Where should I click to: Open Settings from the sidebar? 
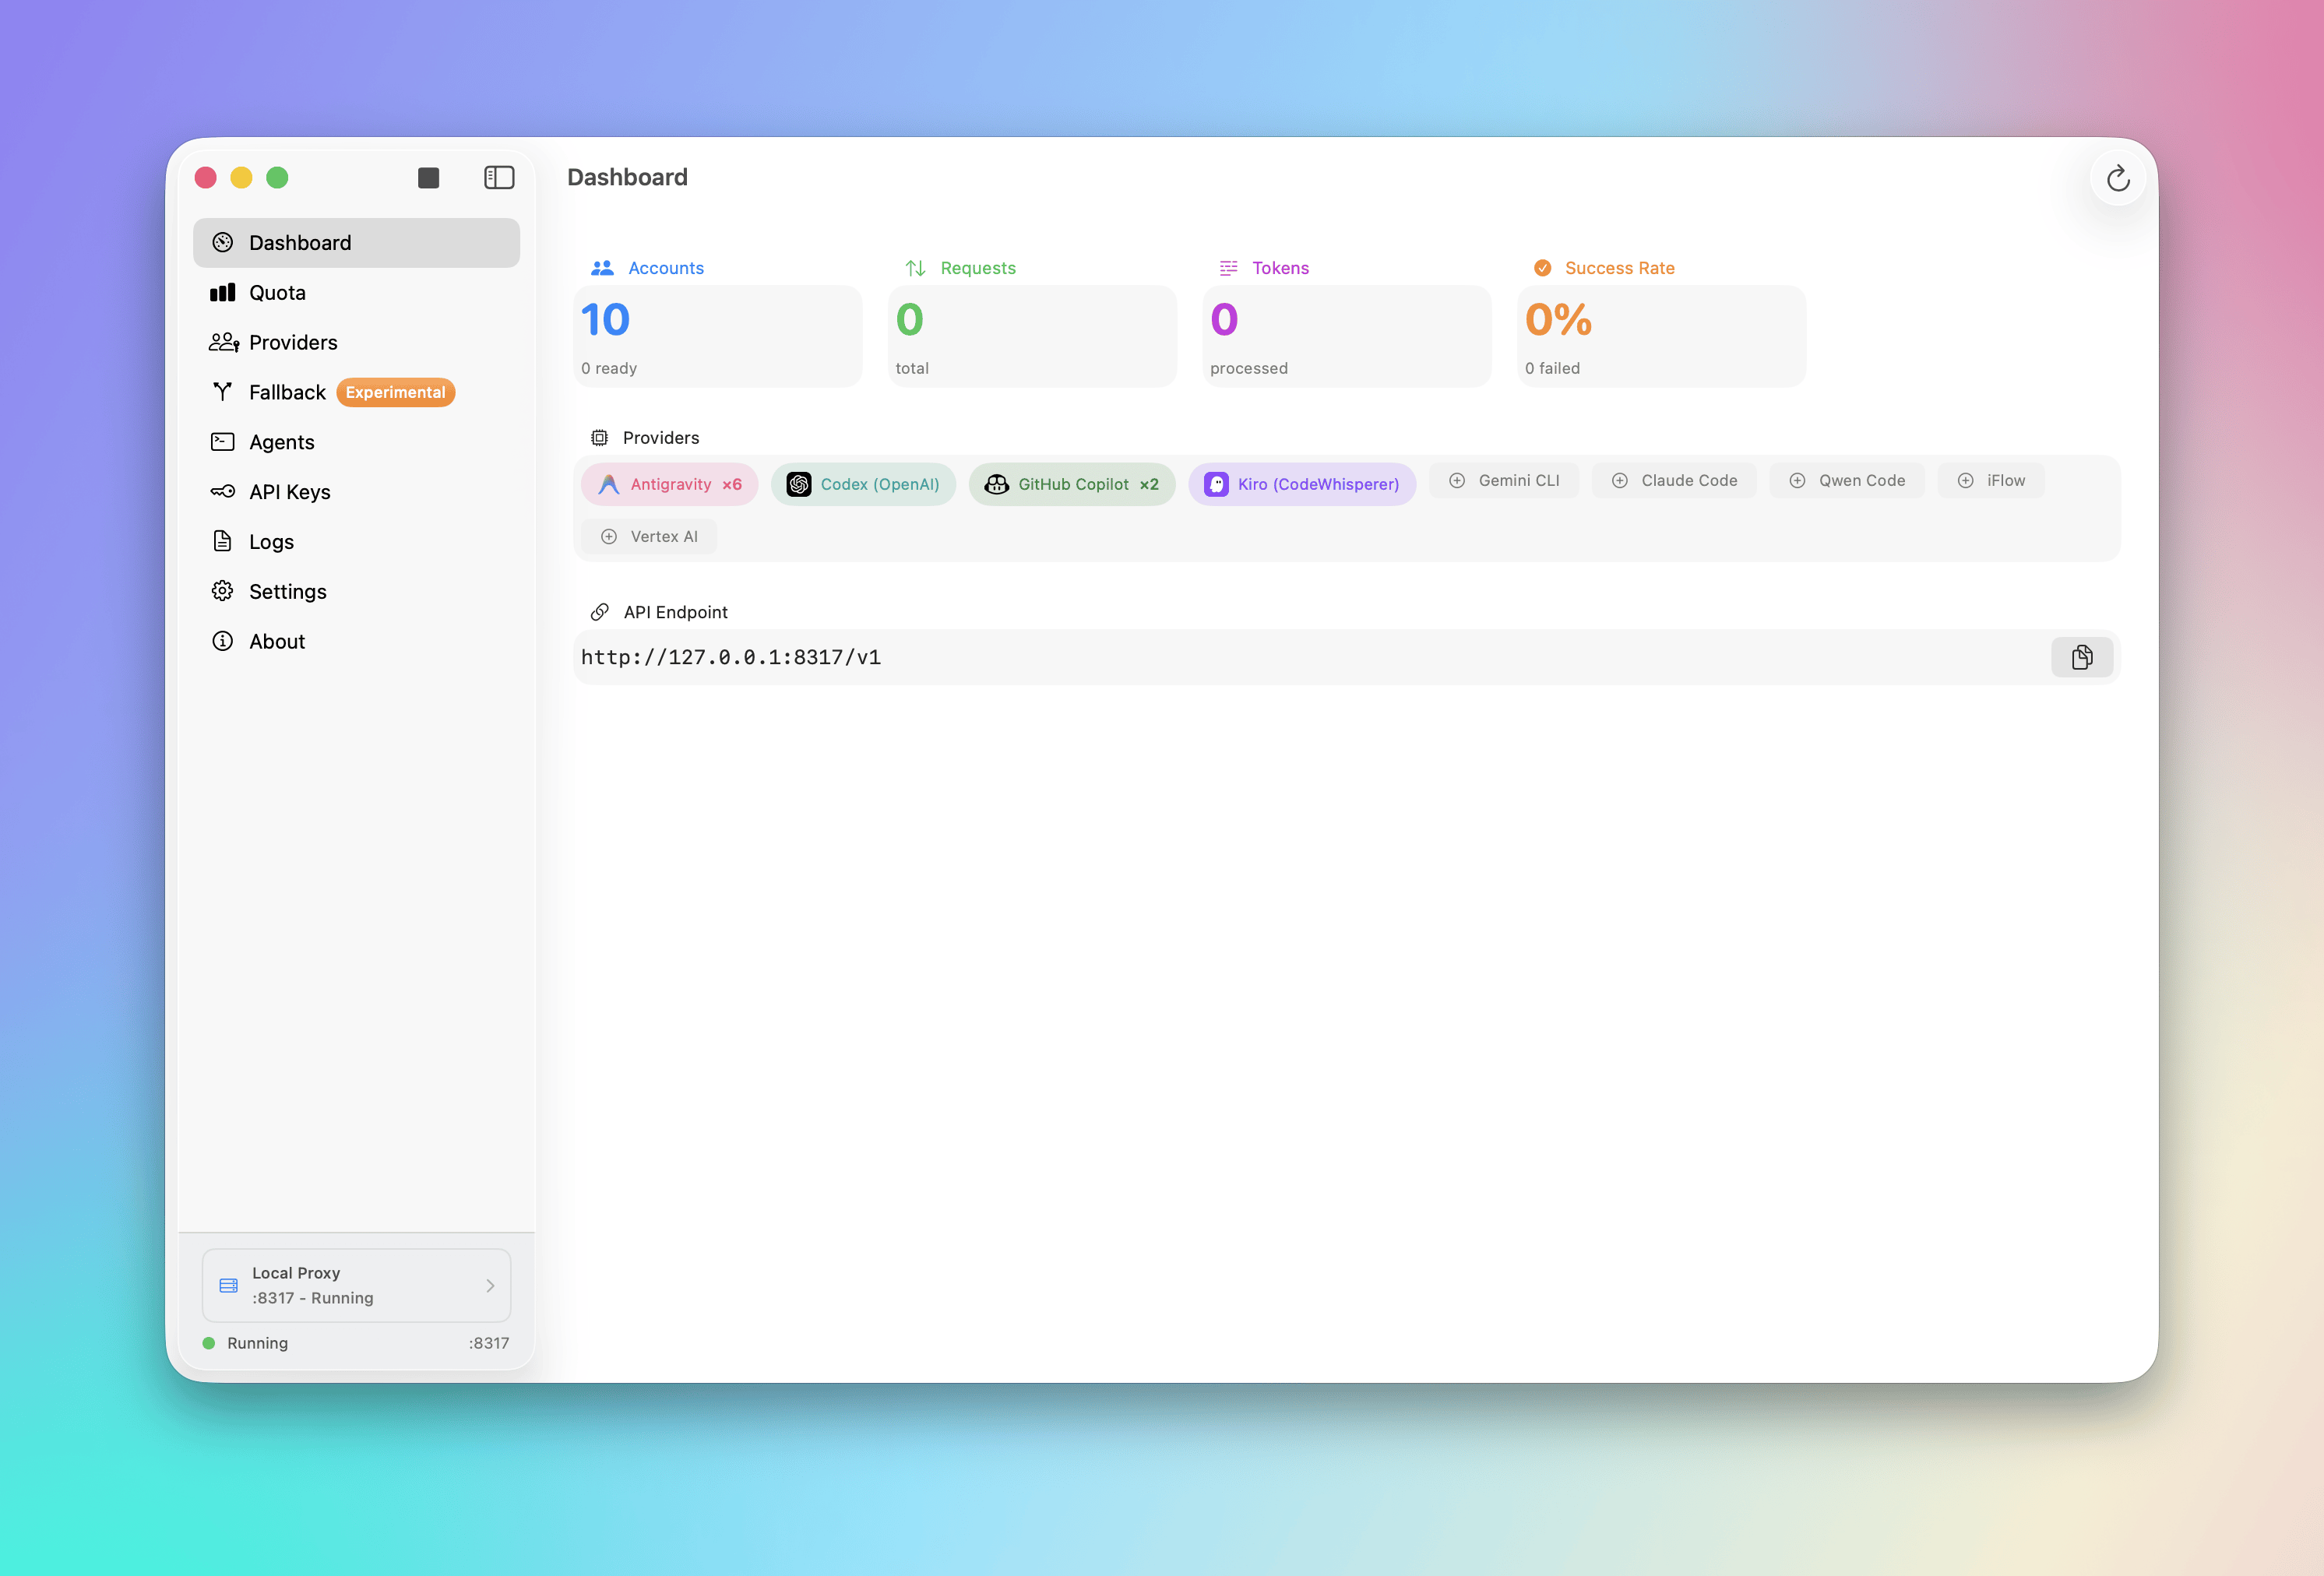[287, 592]
